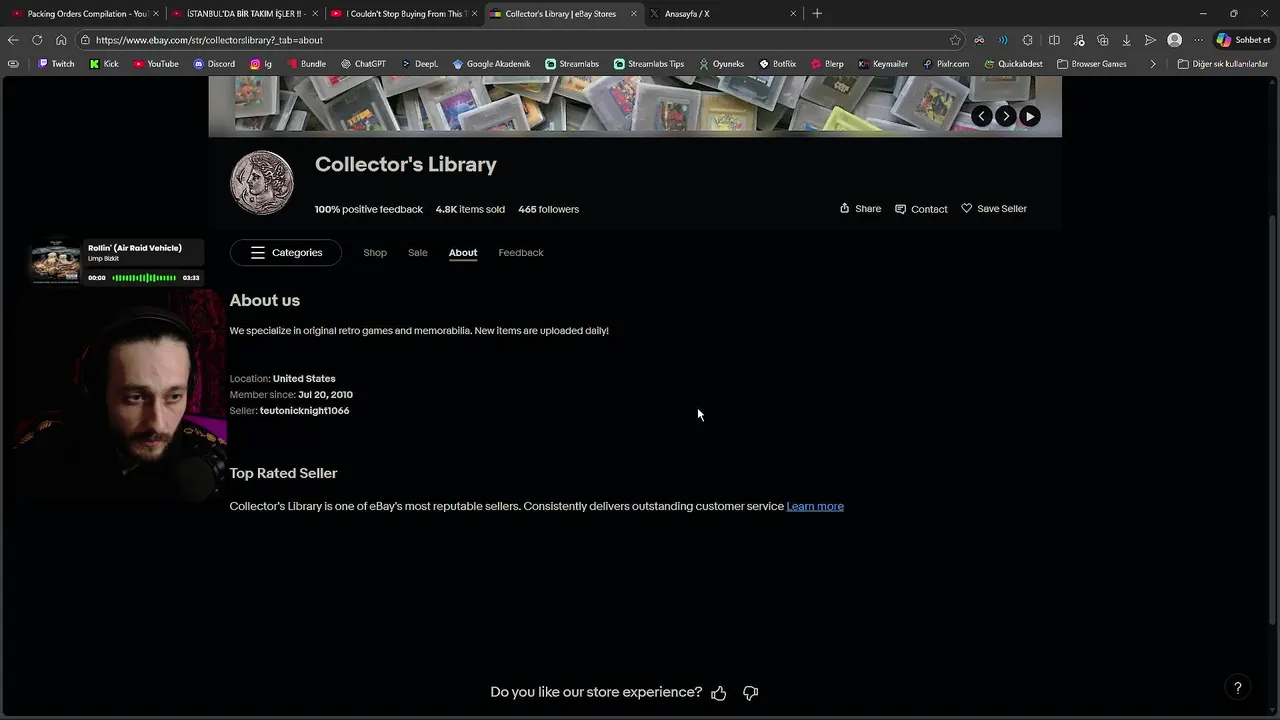
Task: Give thumbs down to store experience
Action: [751, 693]
